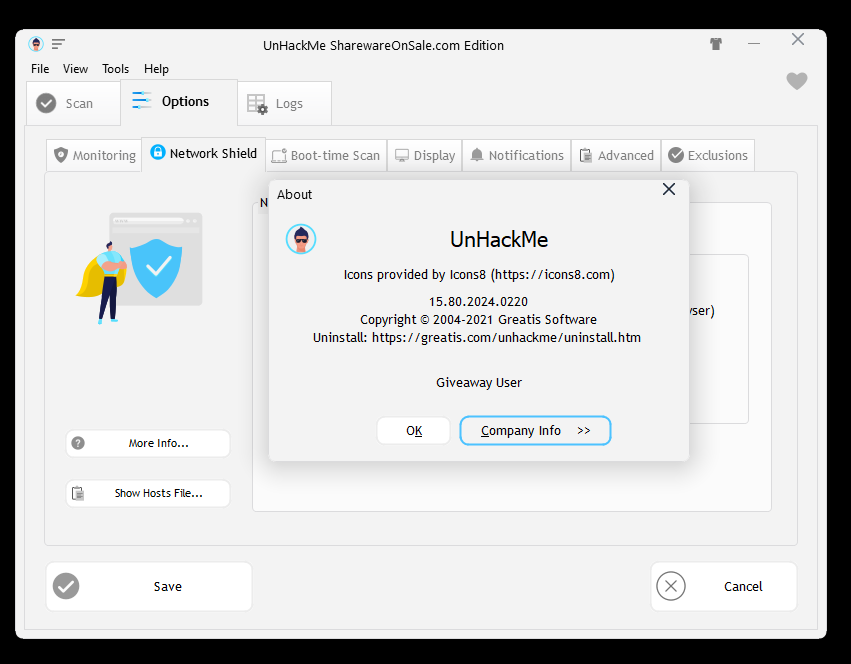Click the monitor icon on the Display tab
The height and width of the screenshot is (664, 851).
[x=402, y=156]
